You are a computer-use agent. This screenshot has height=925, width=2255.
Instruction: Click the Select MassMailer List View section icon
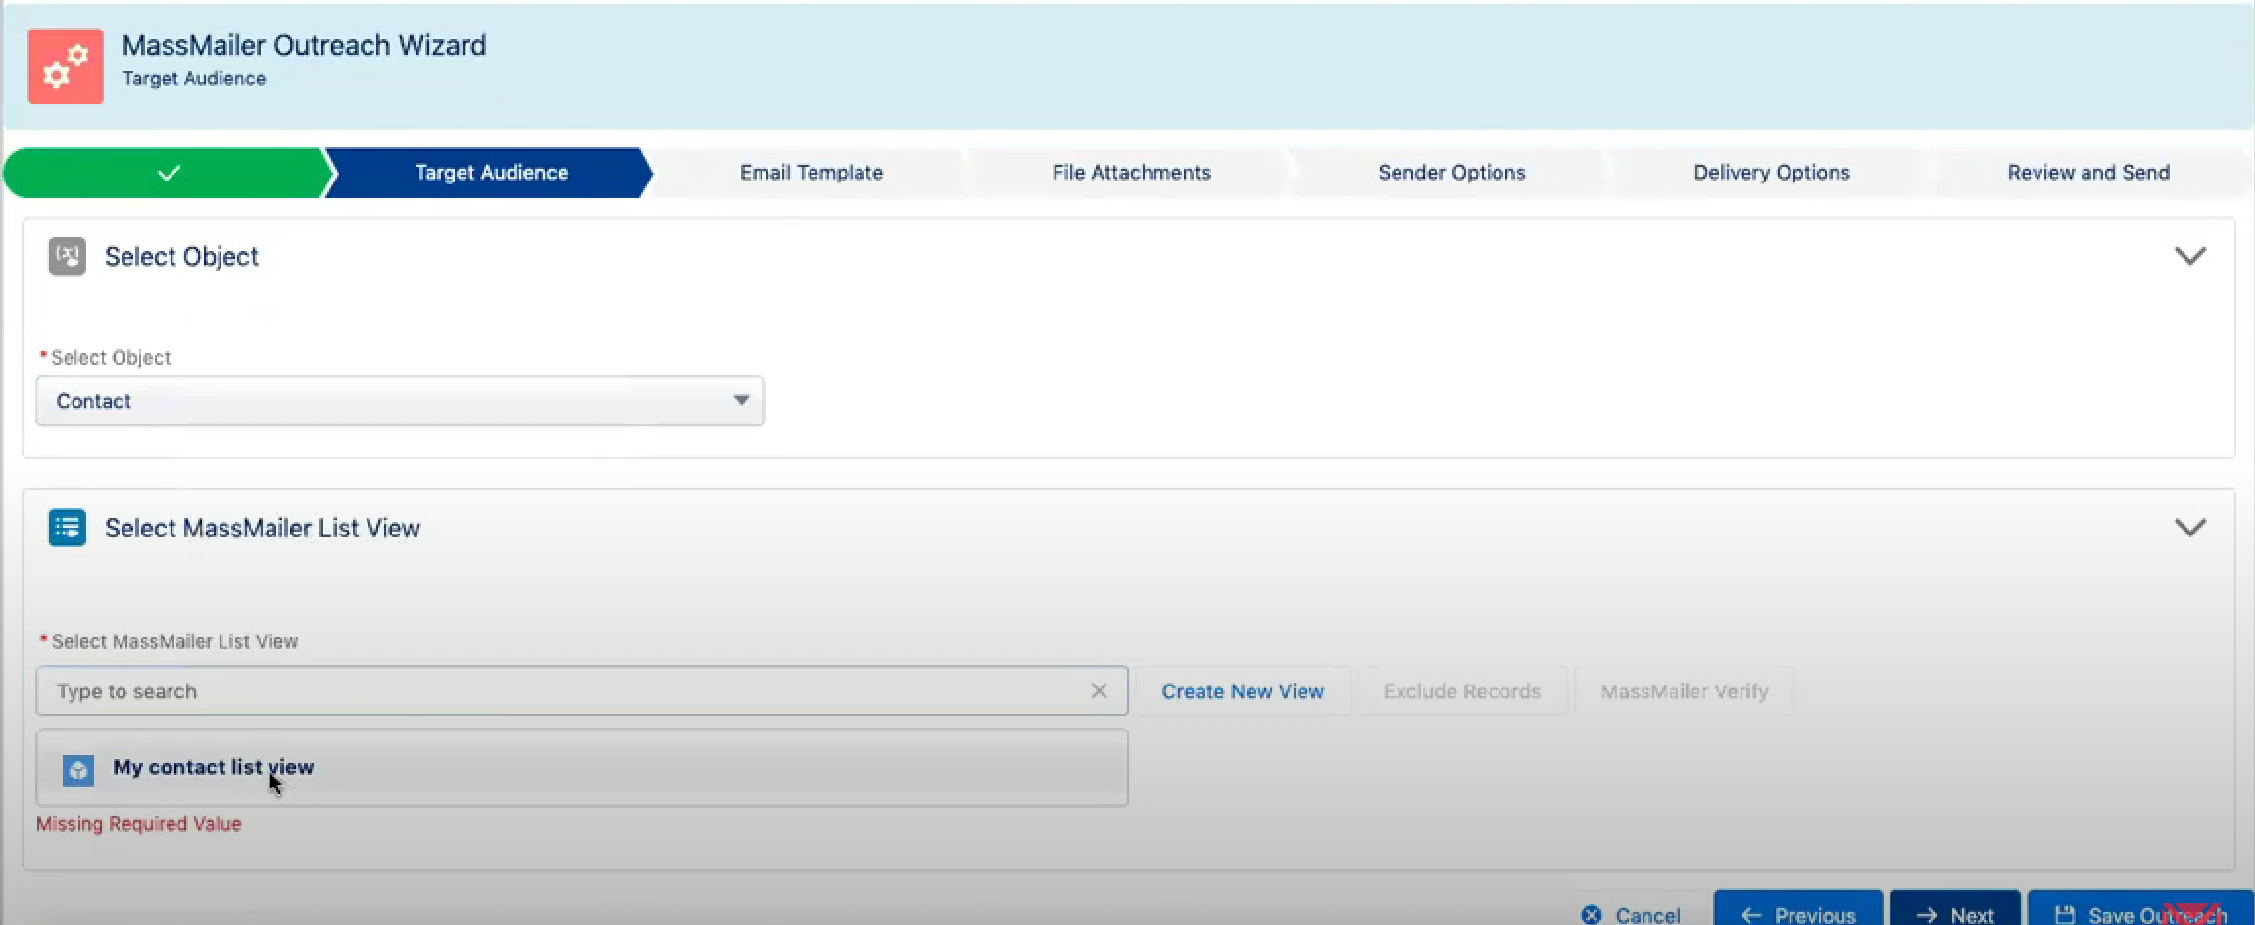(67, 528)
